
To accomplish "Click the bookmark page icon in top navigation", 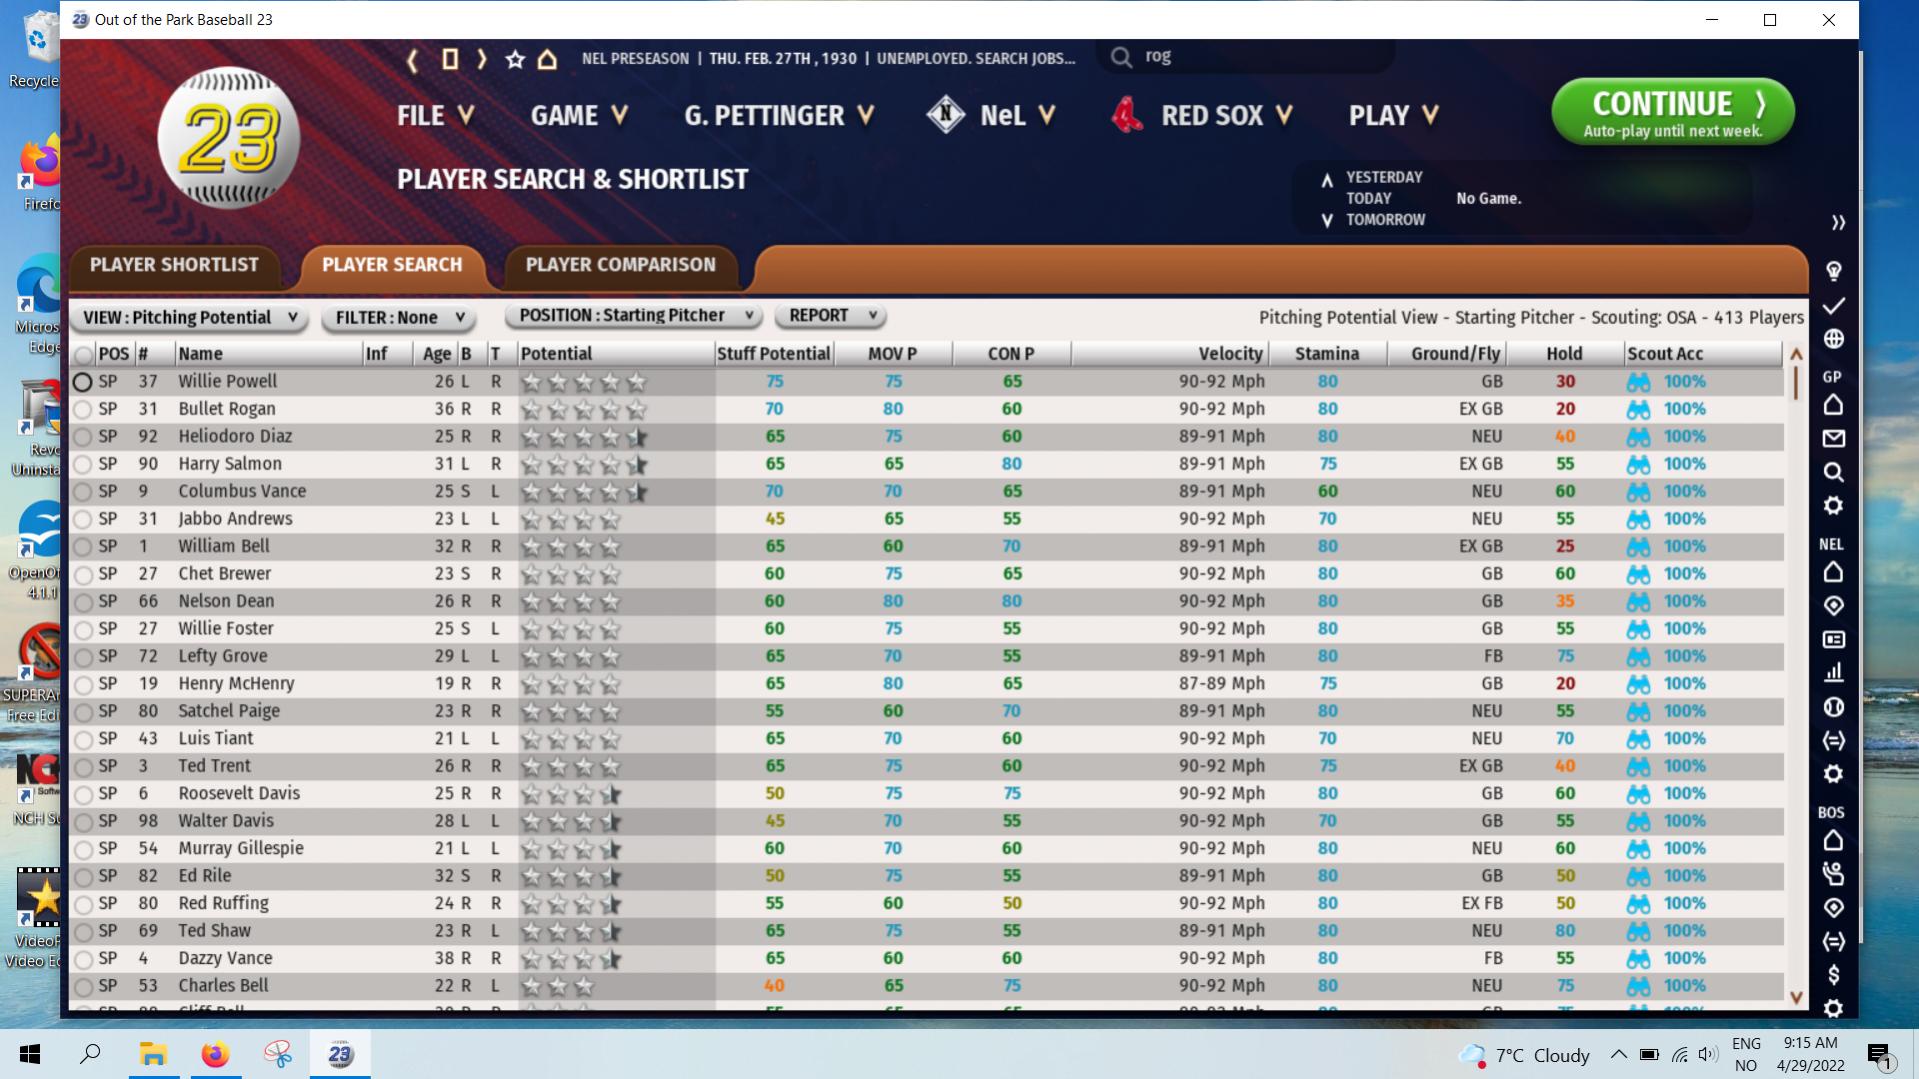I will (450, 60).
